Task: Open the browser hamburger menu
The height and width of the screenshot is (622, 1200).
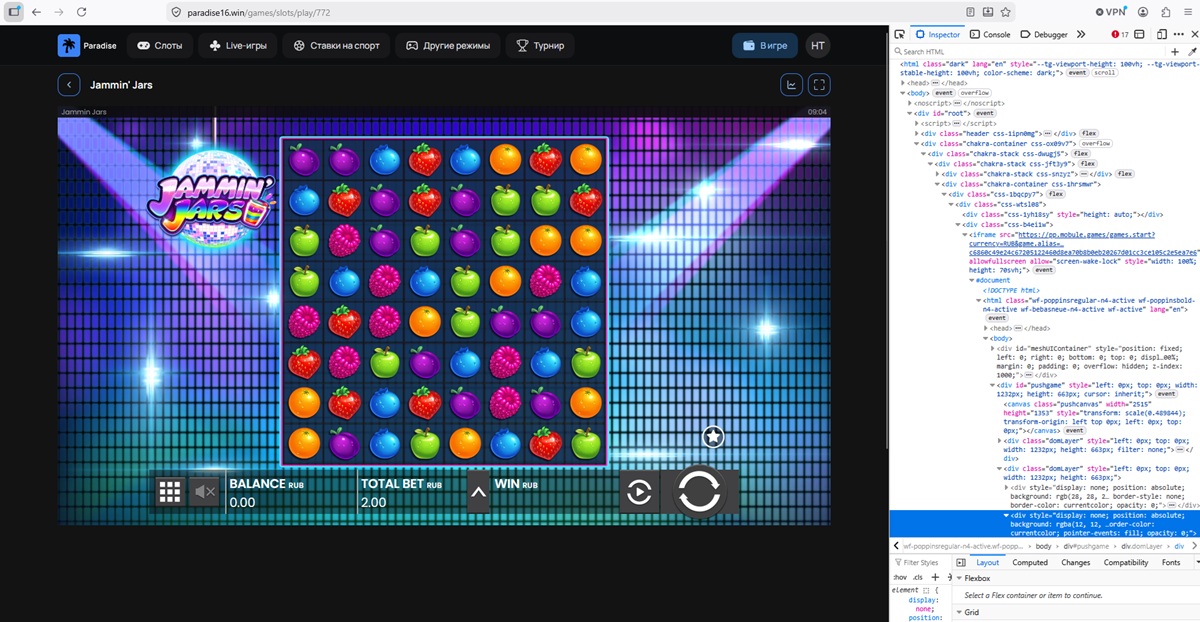Action: [x=1187, y=12]
